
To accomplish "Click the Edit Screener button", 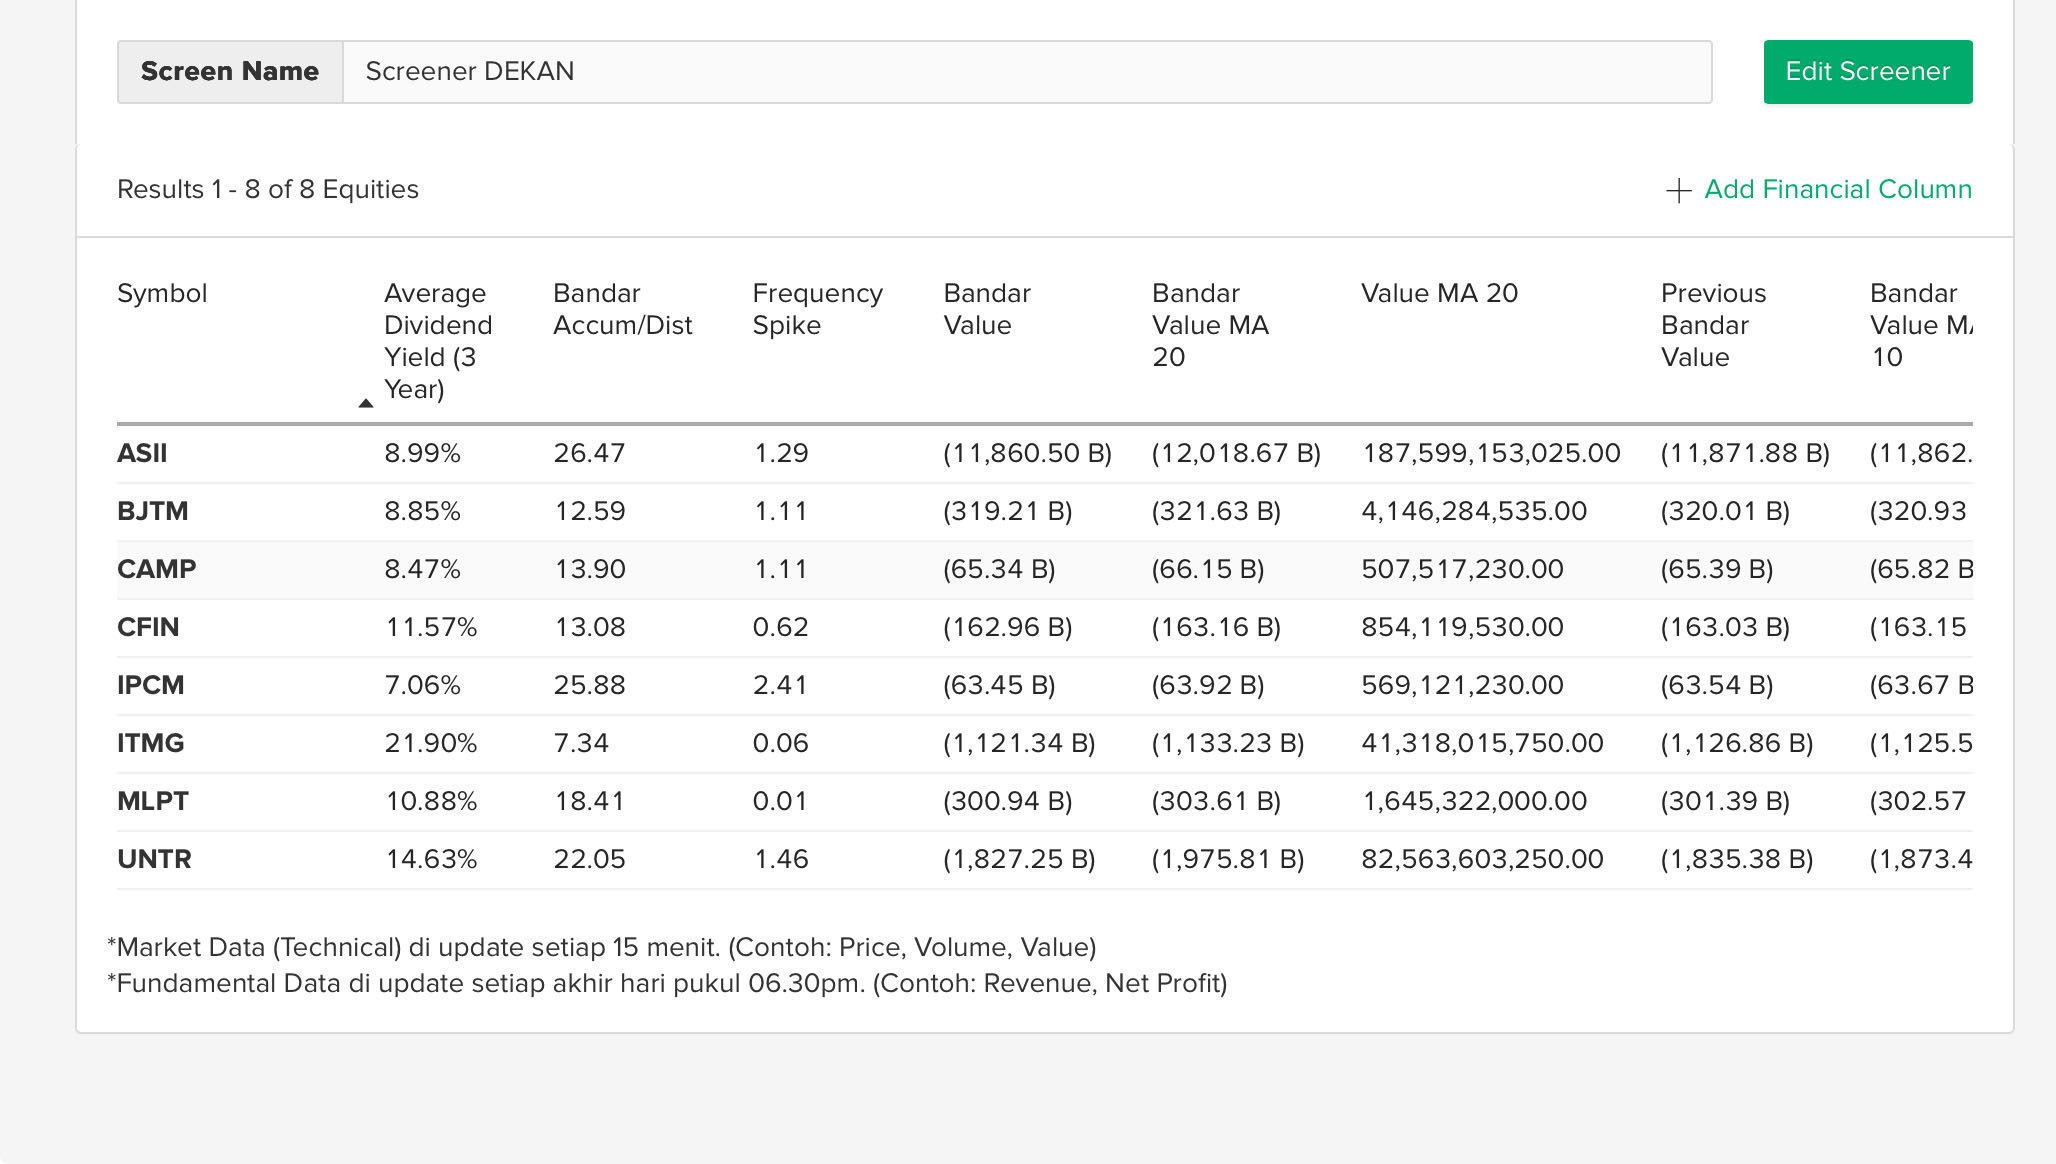I will (x=1867, y=72).
